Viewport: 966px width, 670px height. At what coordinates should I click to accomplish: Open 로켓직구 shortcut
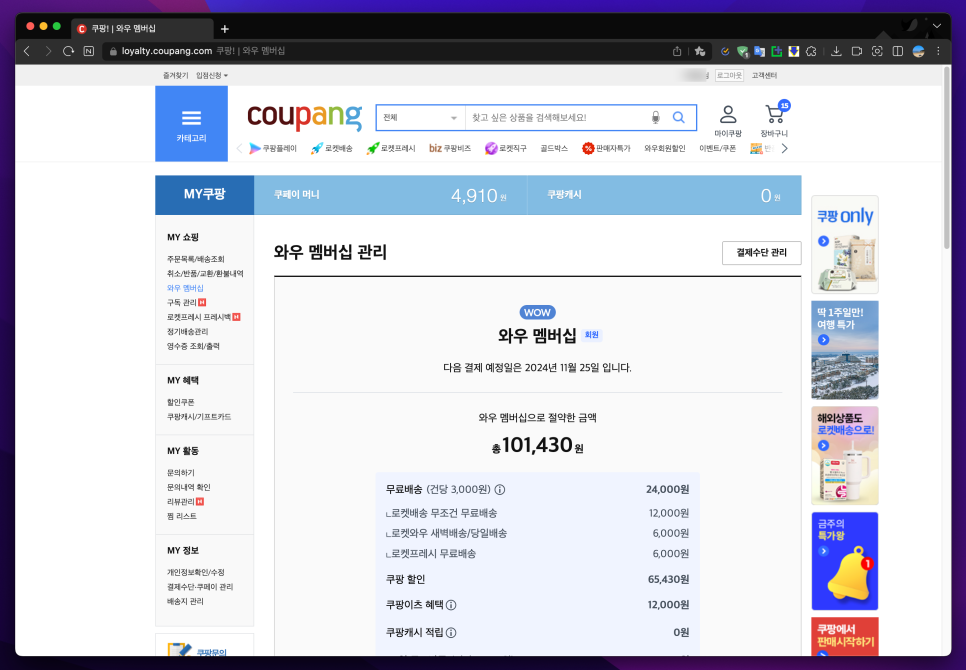coord(506,148)
